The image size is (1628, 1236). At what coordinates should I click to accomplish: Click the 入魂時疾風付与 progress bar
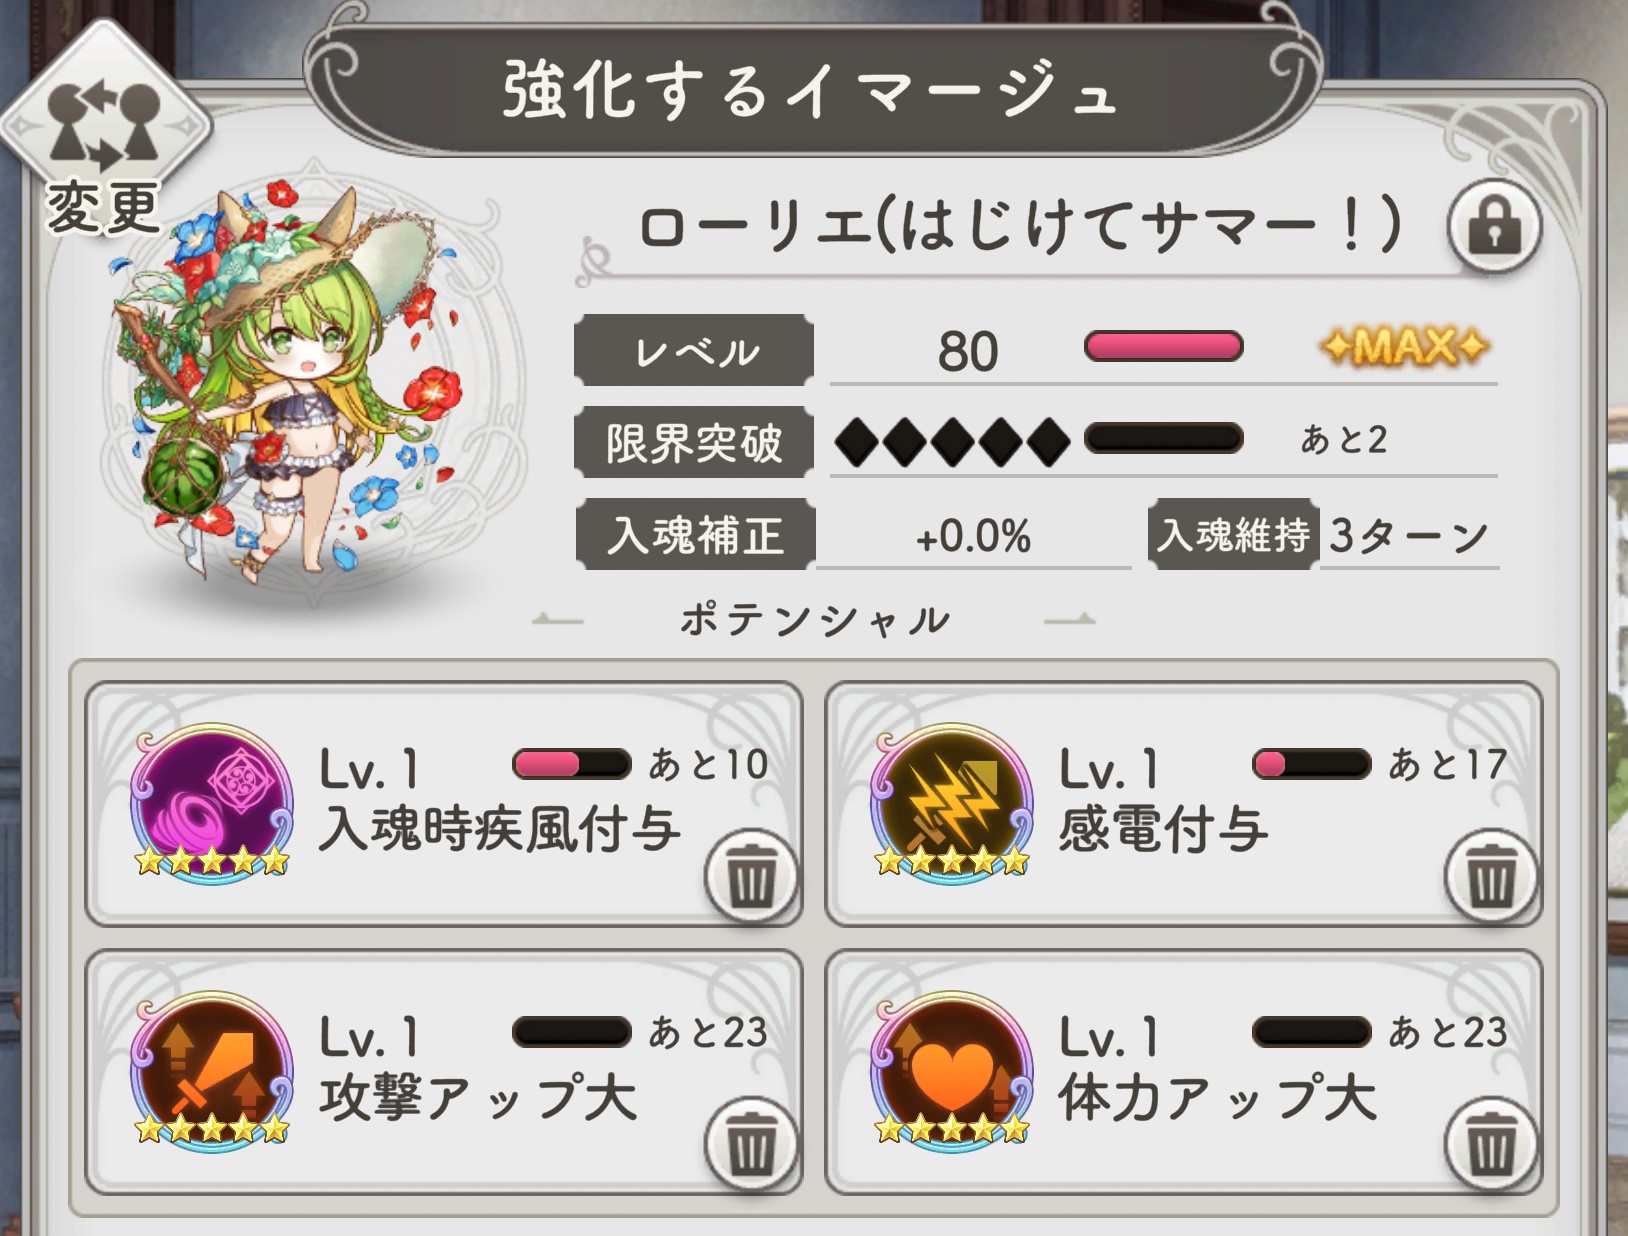pyautogui.click(x=571, y=764)
